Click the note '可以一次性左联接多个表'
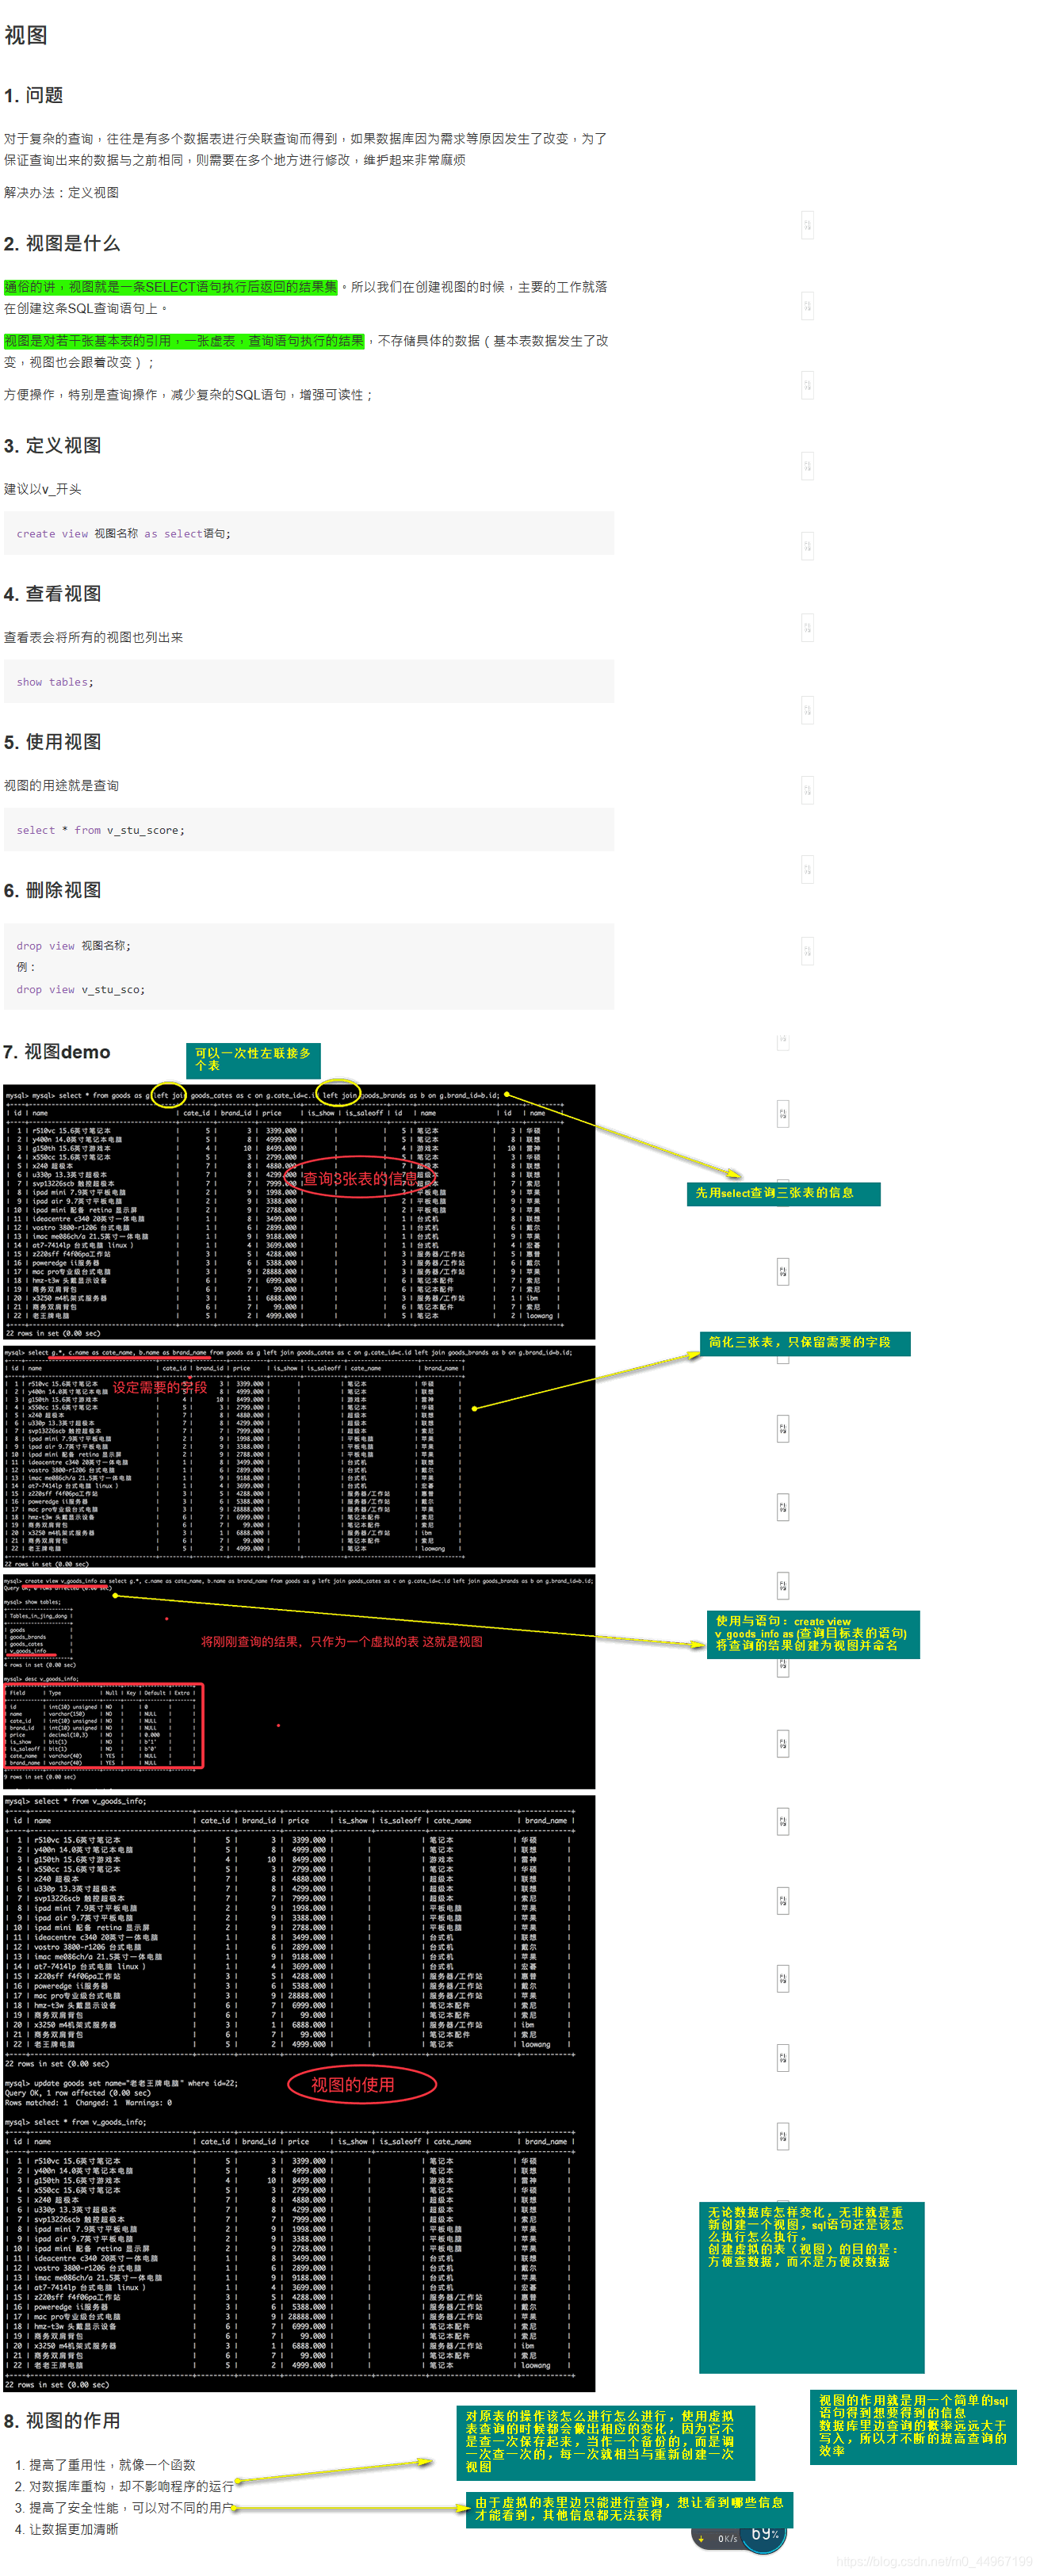Image resolution: width=1040 pixels, height=2576 pixels. (253, 1060)
